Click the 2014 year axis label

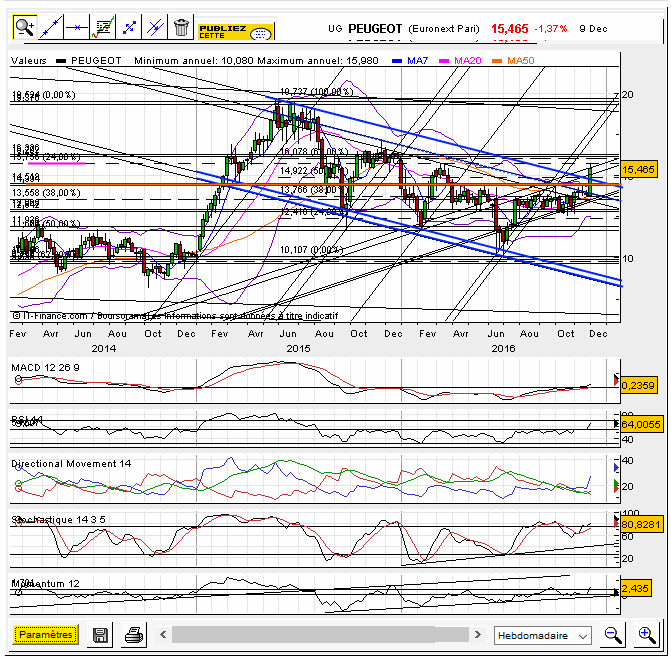click(x=104, y=349)
